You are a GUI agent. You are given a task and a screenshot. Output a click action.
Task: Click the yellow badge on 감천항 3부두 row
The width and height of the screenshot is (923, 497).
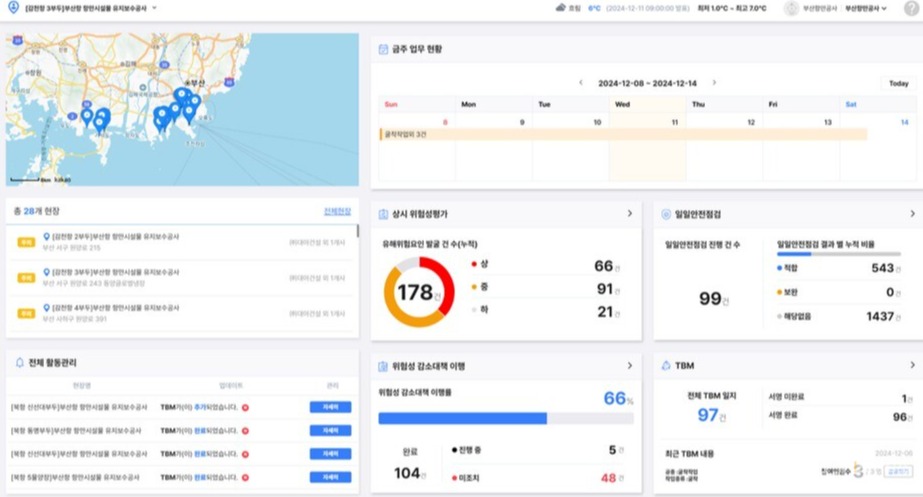coord(26,278)
